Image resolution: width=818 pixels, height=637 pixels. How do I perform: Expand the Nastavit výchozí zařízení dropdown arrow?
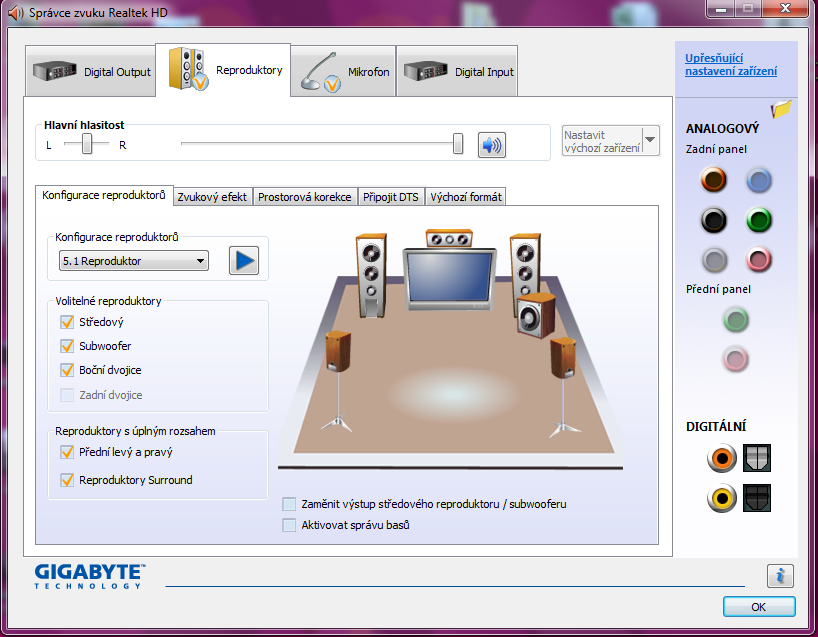tap(650, 140)
